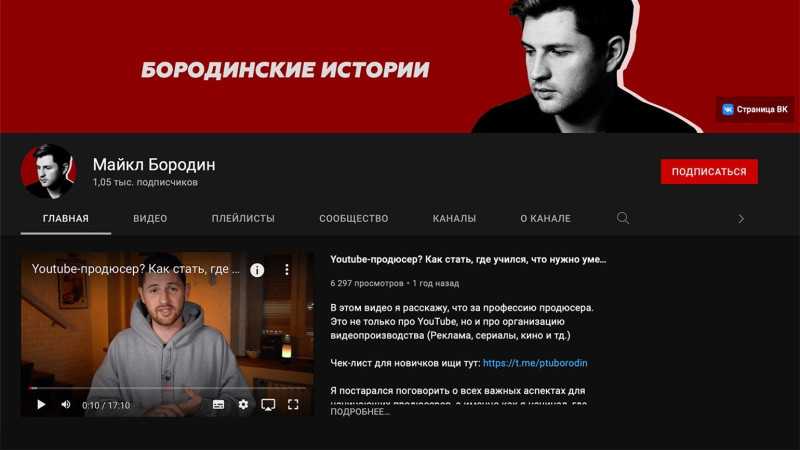Screen dimensions: 800x450
Task: Click the Бородинские истории banner title
Action: click(x=285, y=70)
